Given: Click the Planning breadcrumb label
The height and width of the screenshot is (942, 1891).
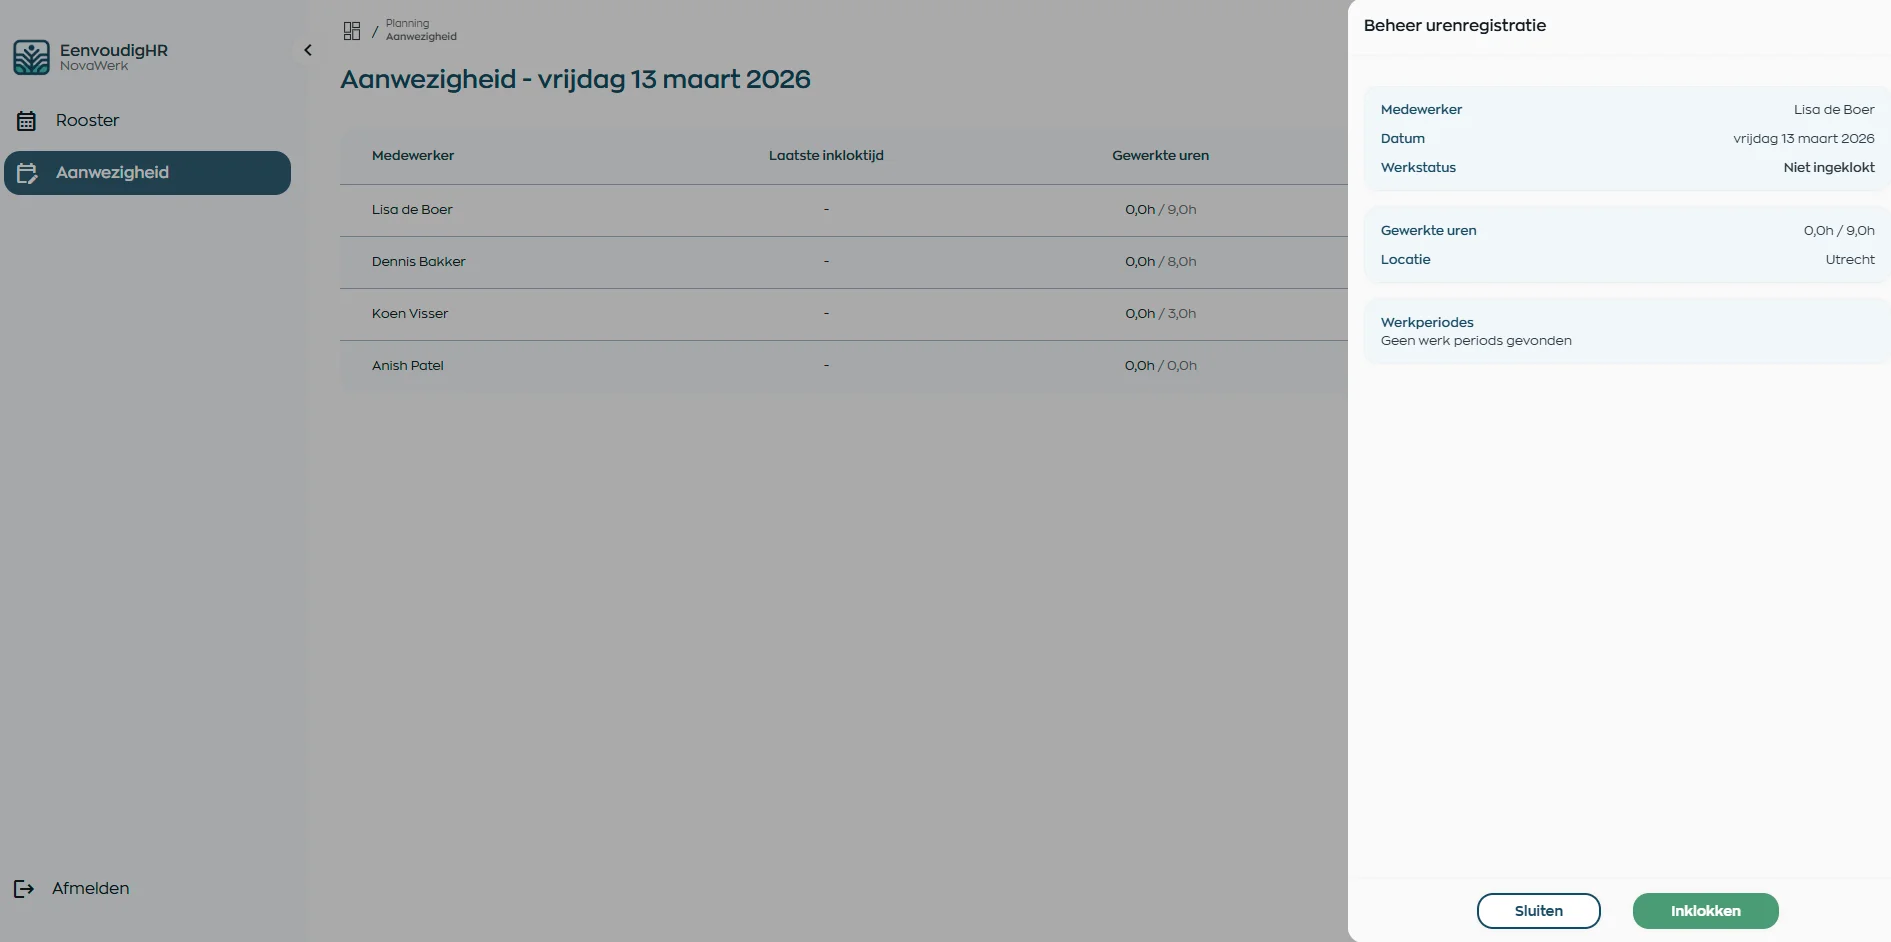Looking at the screenshot, I should pyautogui.click(x=407, y=23).
